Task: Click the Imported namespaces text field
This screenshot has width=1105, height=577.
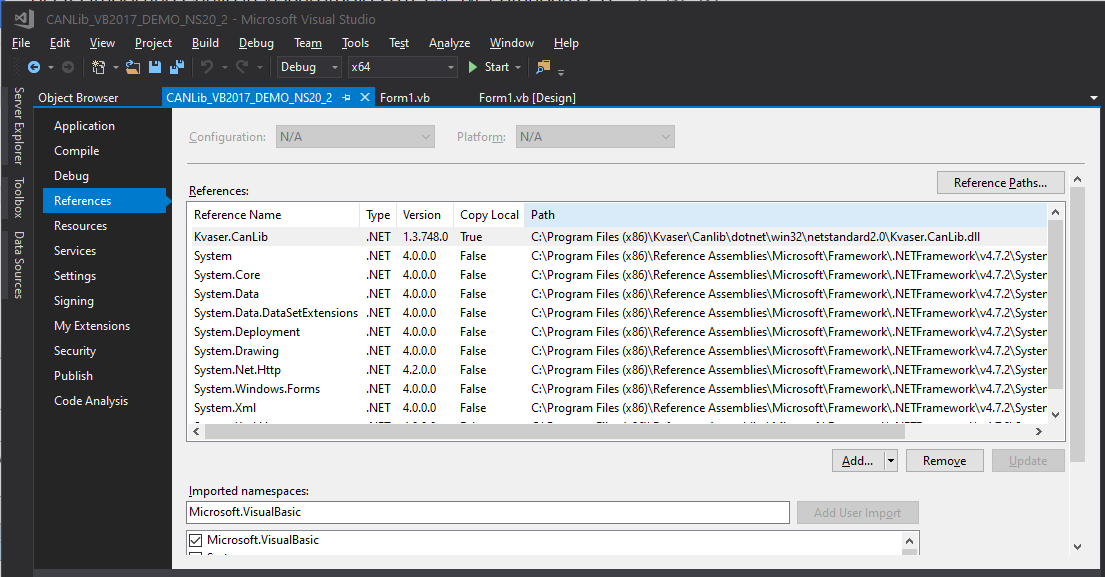Action: point(488,512)
